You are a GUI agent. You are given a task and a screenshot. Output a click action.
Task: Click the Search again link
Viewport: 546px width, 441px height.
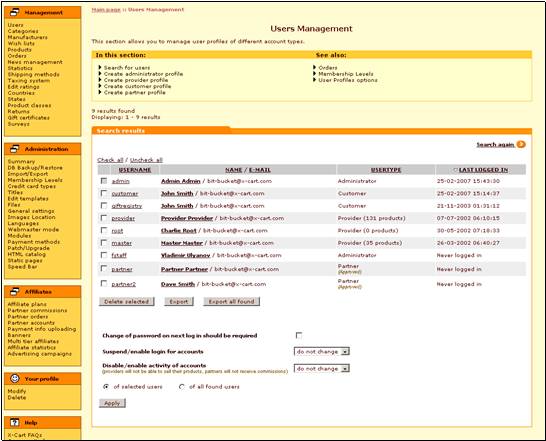tap(495, 144)
